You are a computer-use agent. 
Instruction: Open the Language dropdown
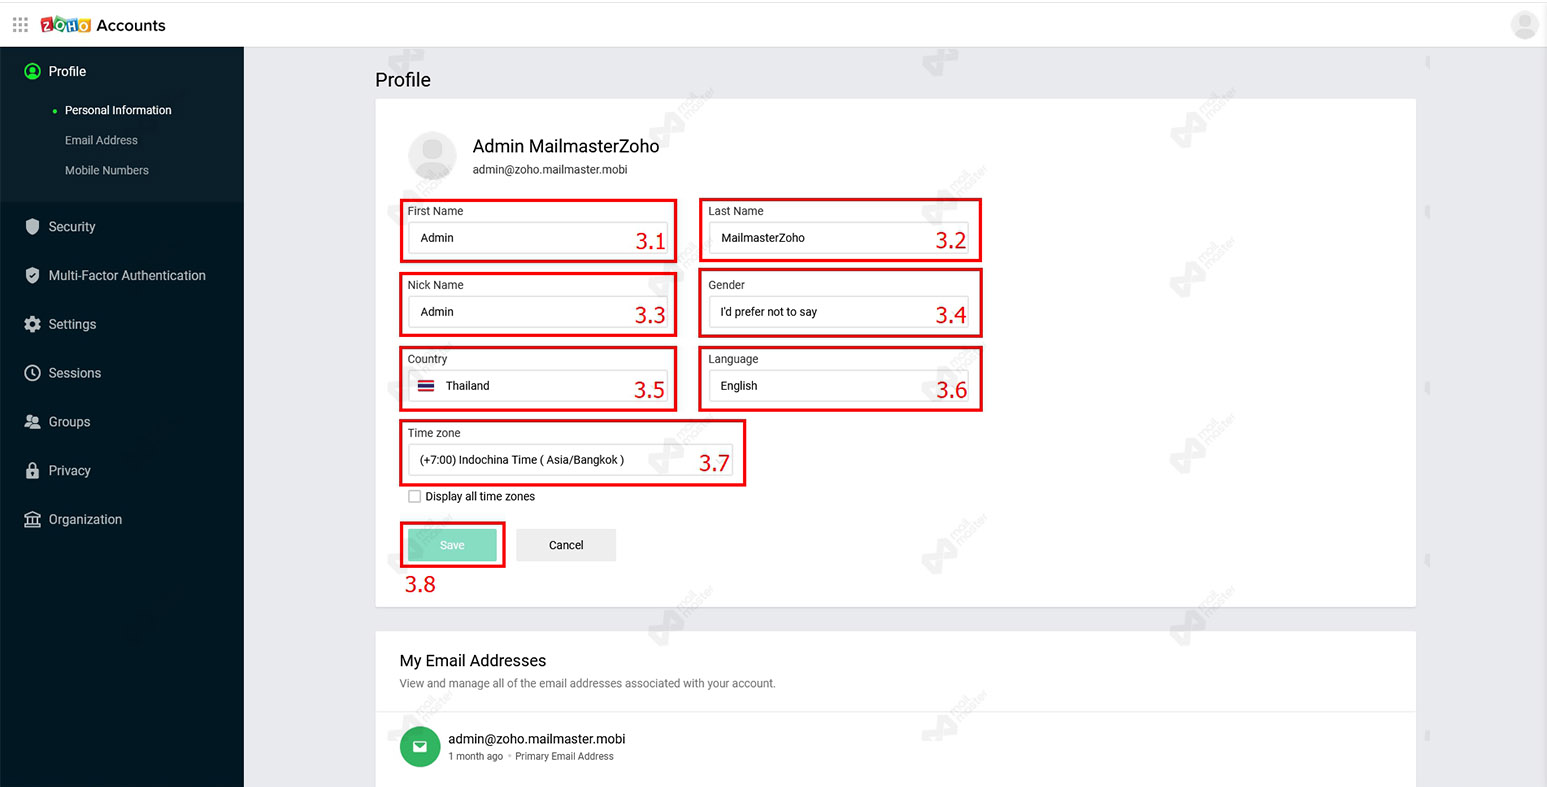click(838, 386)
